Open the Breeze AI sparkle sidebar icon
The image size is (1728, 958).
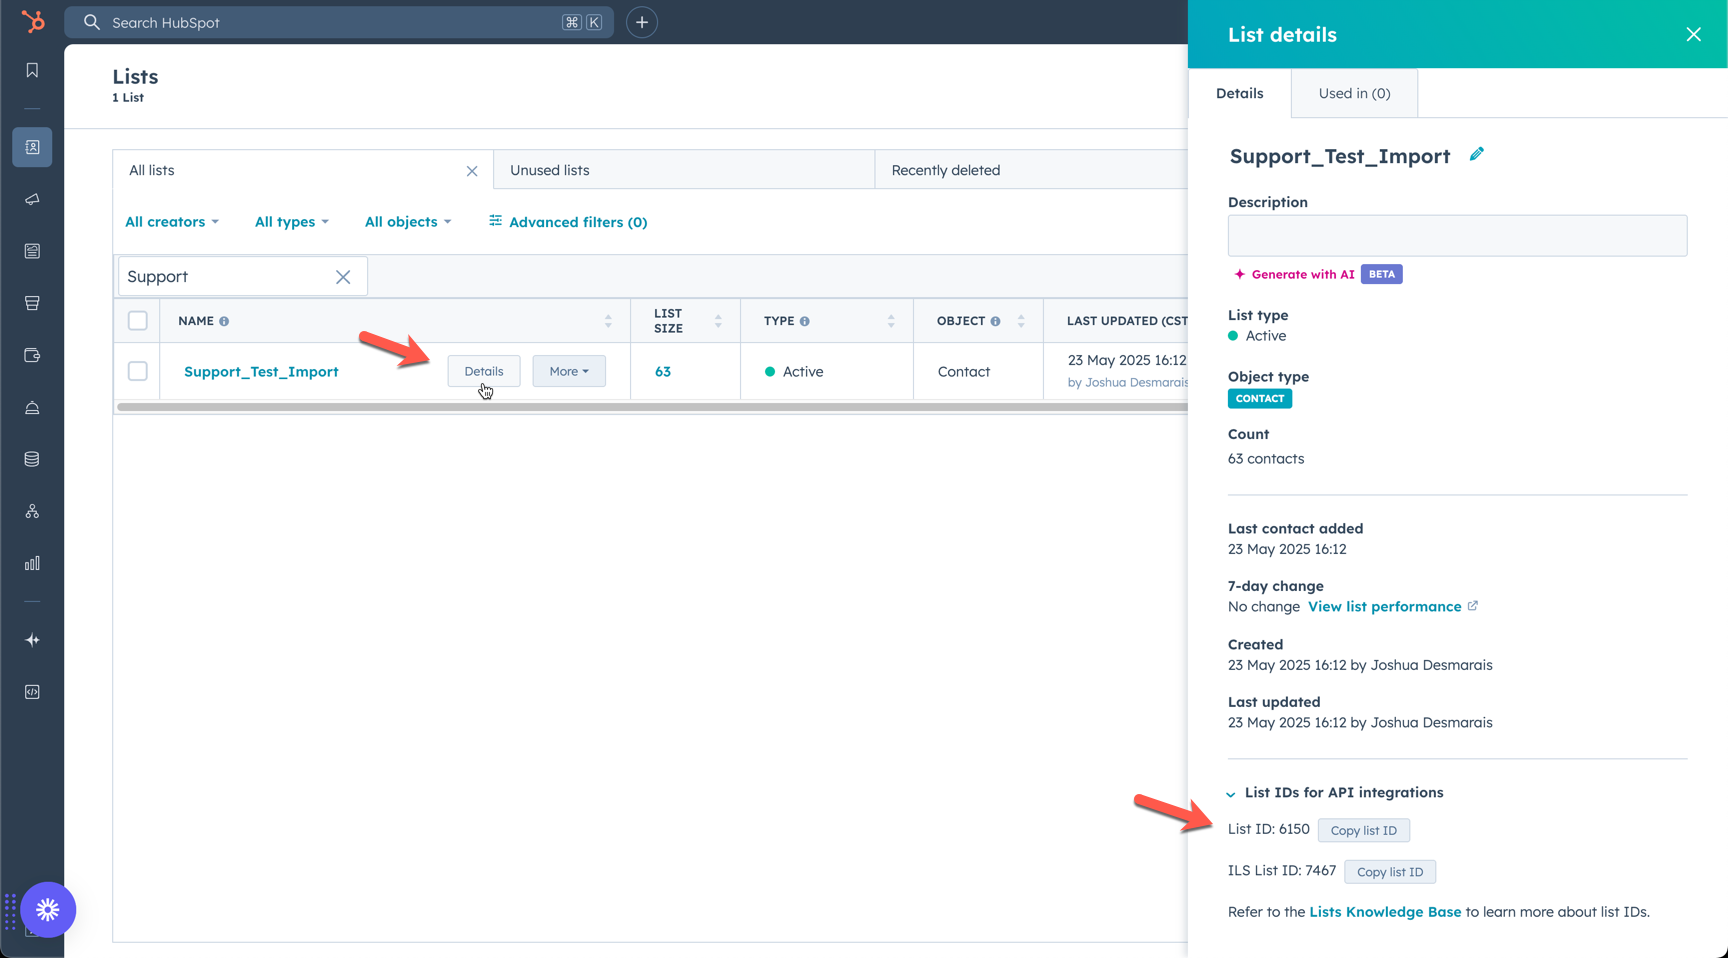pos(32,640)
